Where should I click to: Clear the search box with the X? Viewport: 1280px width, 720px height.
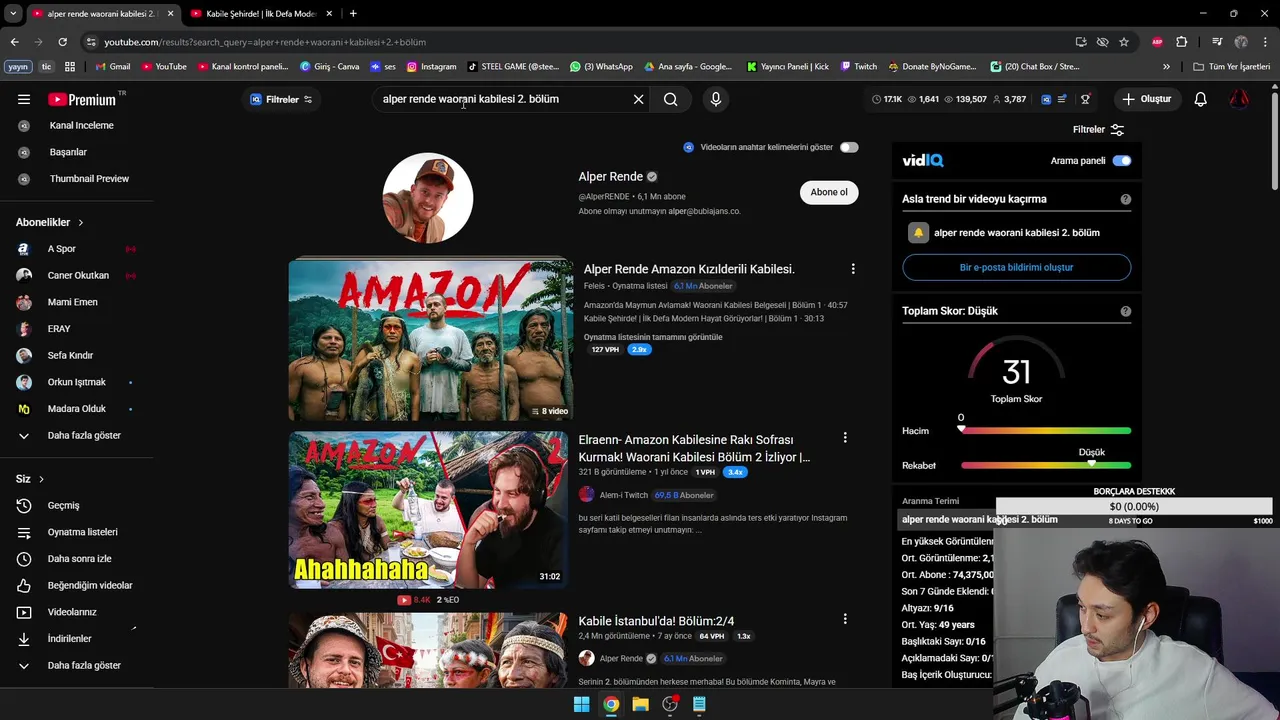tap(638, 99)
